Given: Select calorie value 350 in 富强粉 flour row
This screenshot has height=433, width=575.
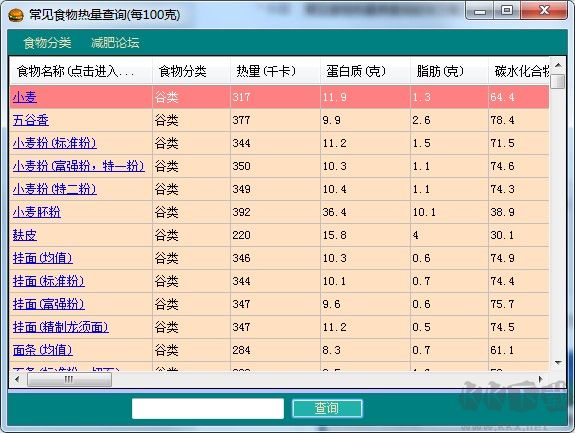Looking at the screenshot, I should click(x=241, y=166).
